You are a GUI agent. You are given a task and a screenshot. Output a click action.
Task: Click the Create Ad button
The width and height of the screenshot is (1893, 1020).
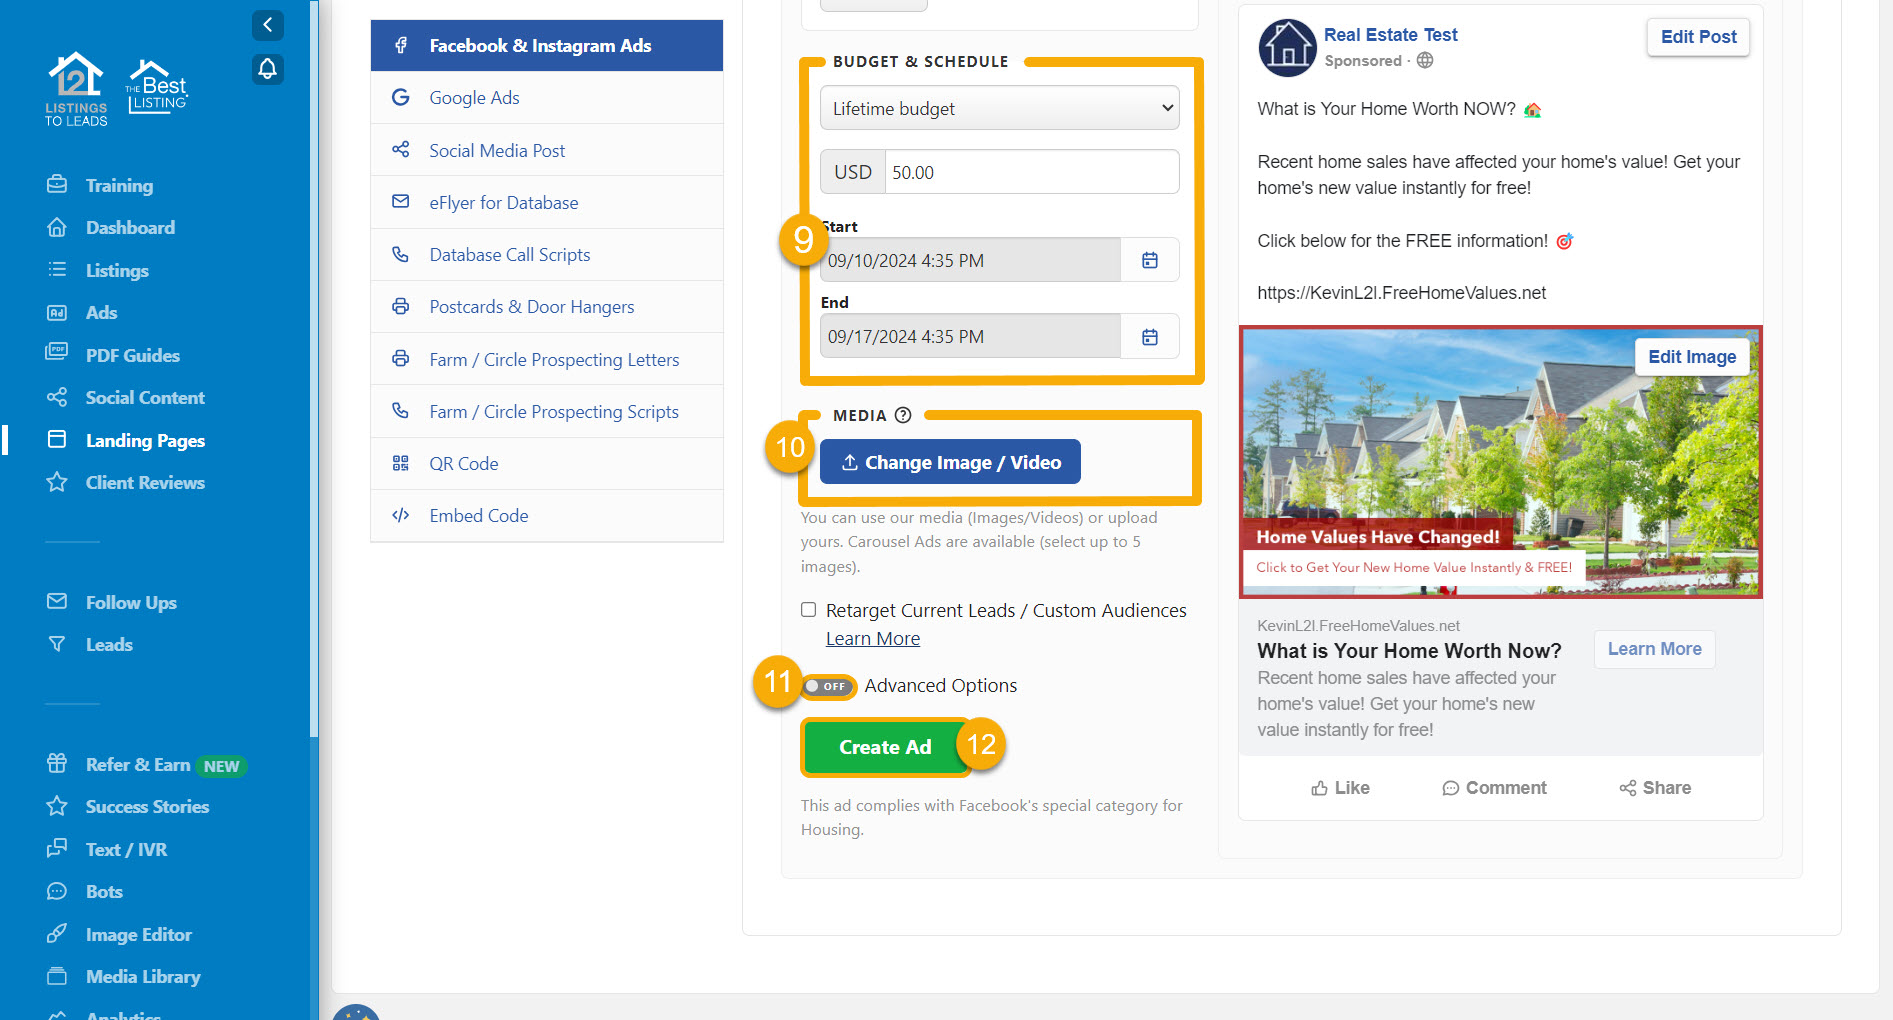(x=885, y=747)
